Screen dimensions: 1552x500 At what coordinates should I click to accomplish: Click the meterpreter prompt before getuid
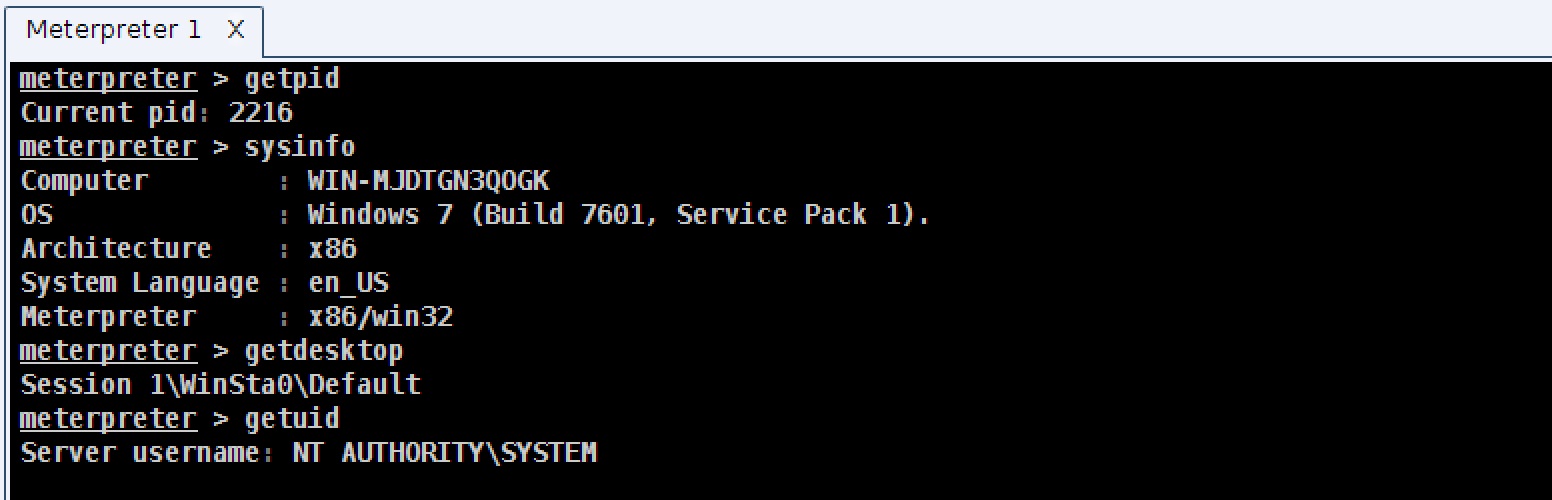point(108,419)
